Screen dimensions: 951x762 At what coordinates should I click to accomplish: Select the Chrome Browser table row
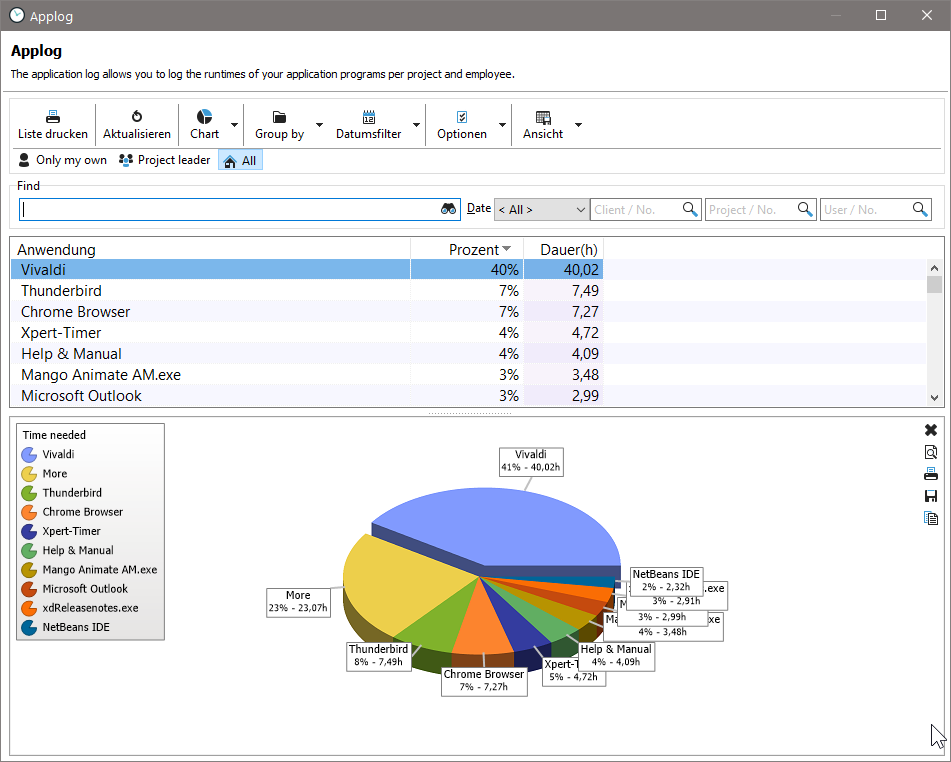click(307, 312)
